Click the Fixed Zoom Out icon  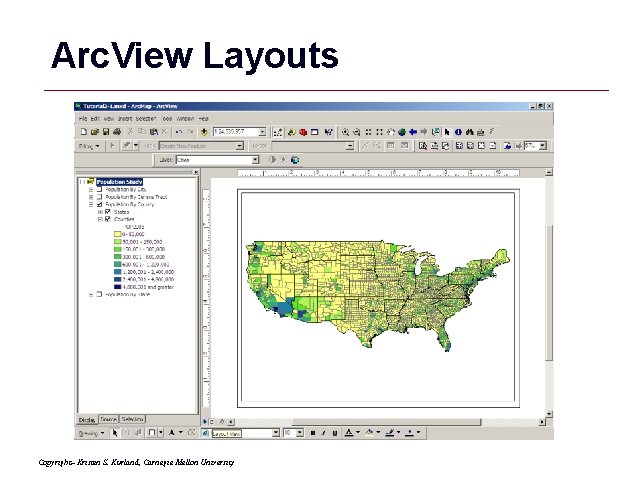379,132
